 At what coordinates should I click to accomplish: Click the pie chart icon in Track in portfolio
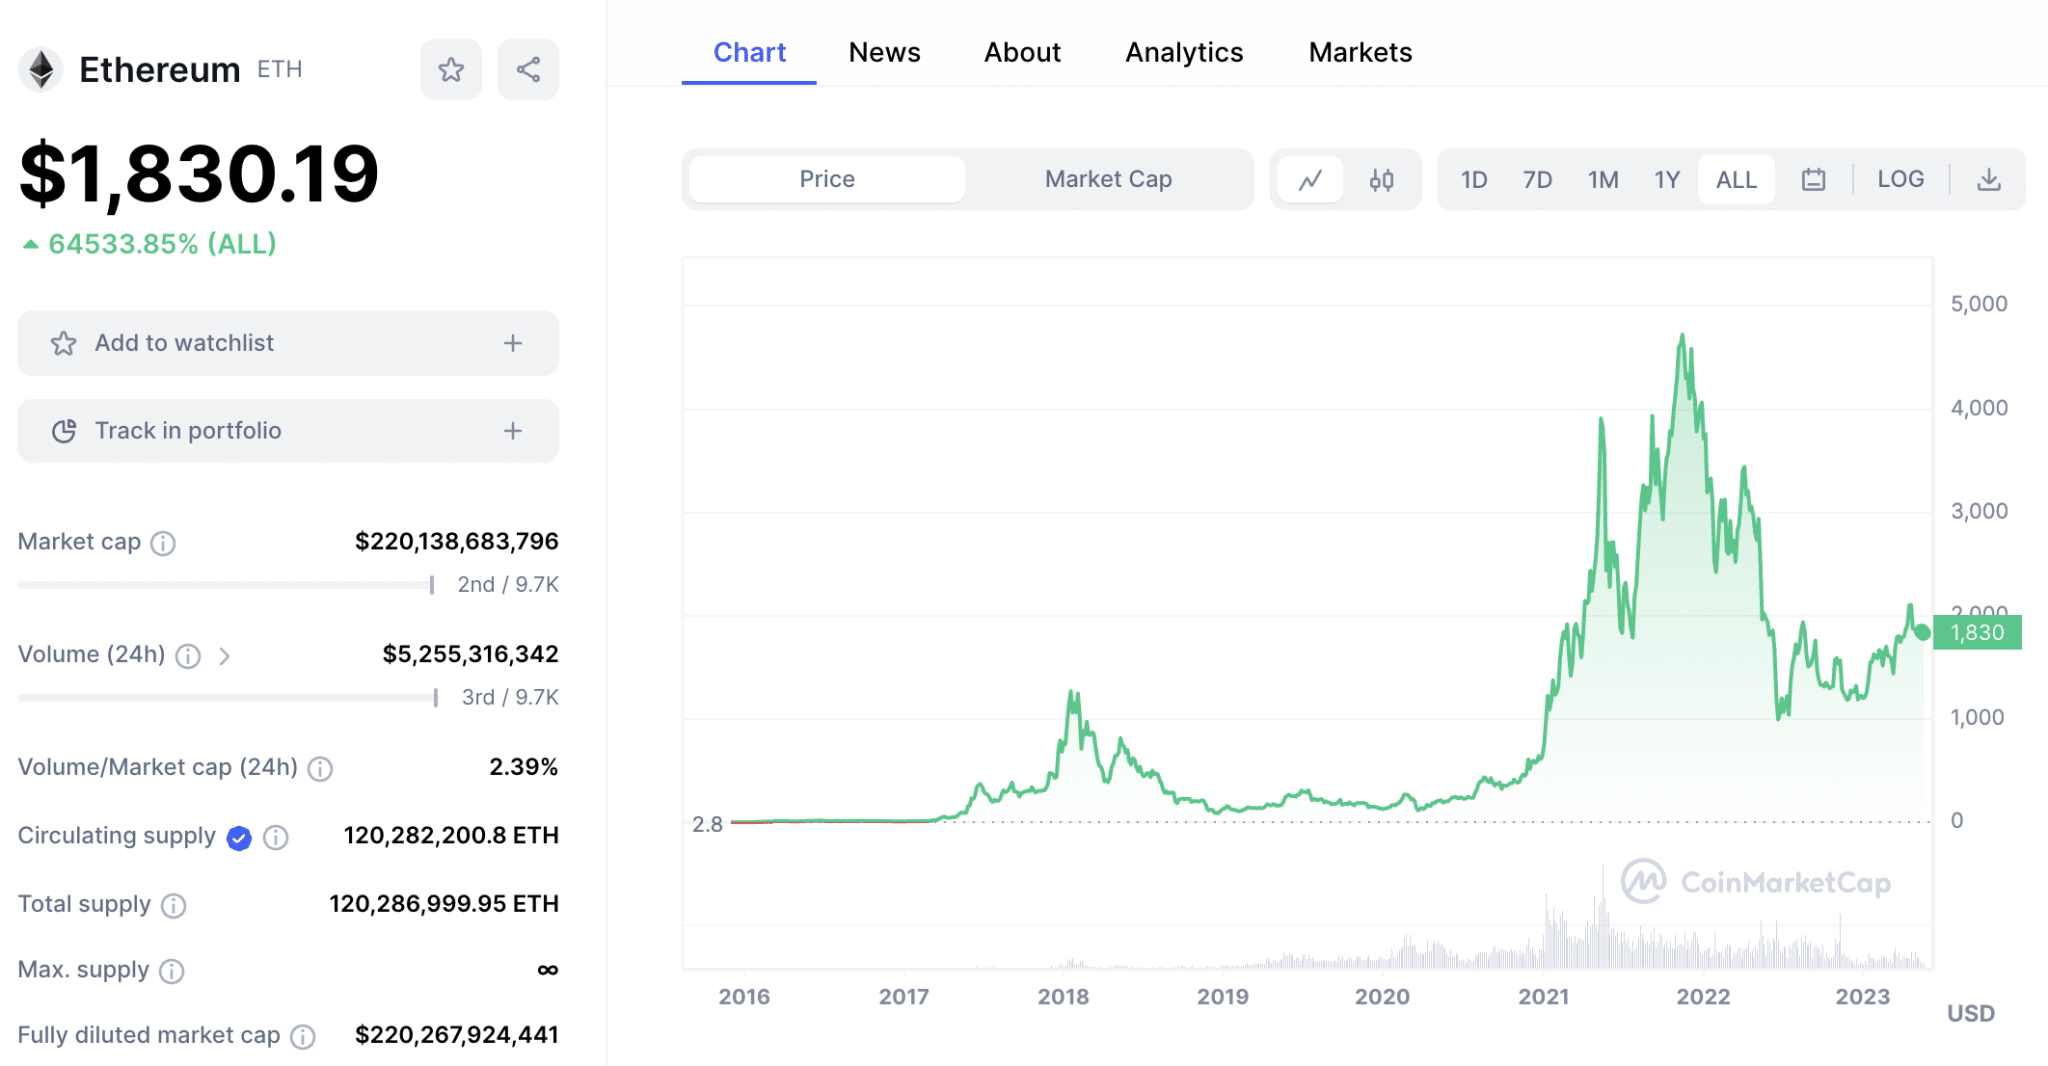point(64,431)
